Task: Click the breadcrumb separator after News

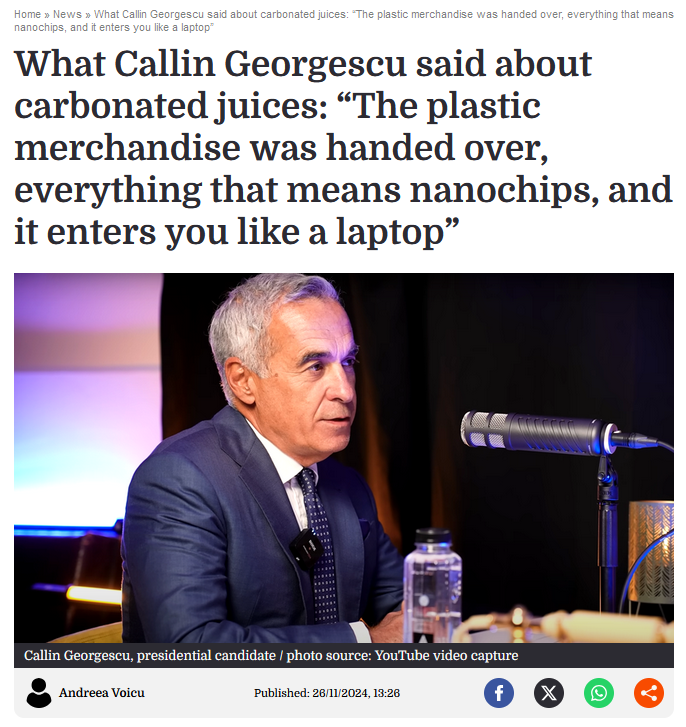Action: (88, 15)
